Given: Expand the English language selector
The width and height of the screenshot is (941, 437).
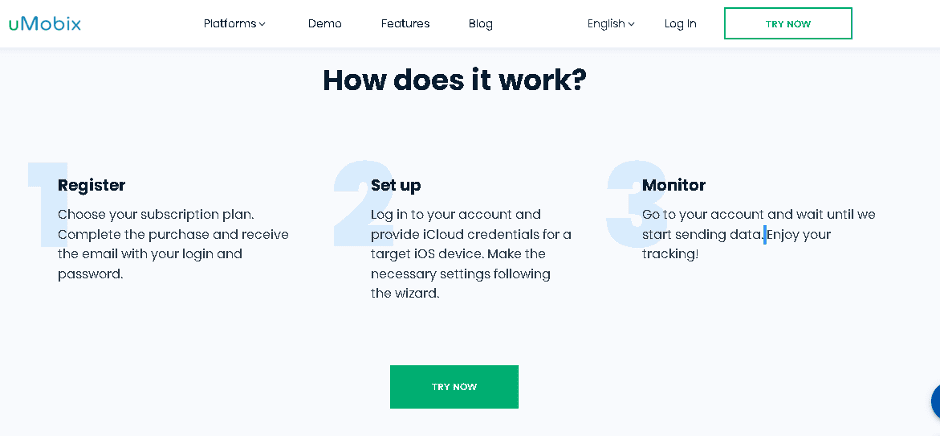Looking at the screenshot, I should pyautogui.click(x=610, y=24).
